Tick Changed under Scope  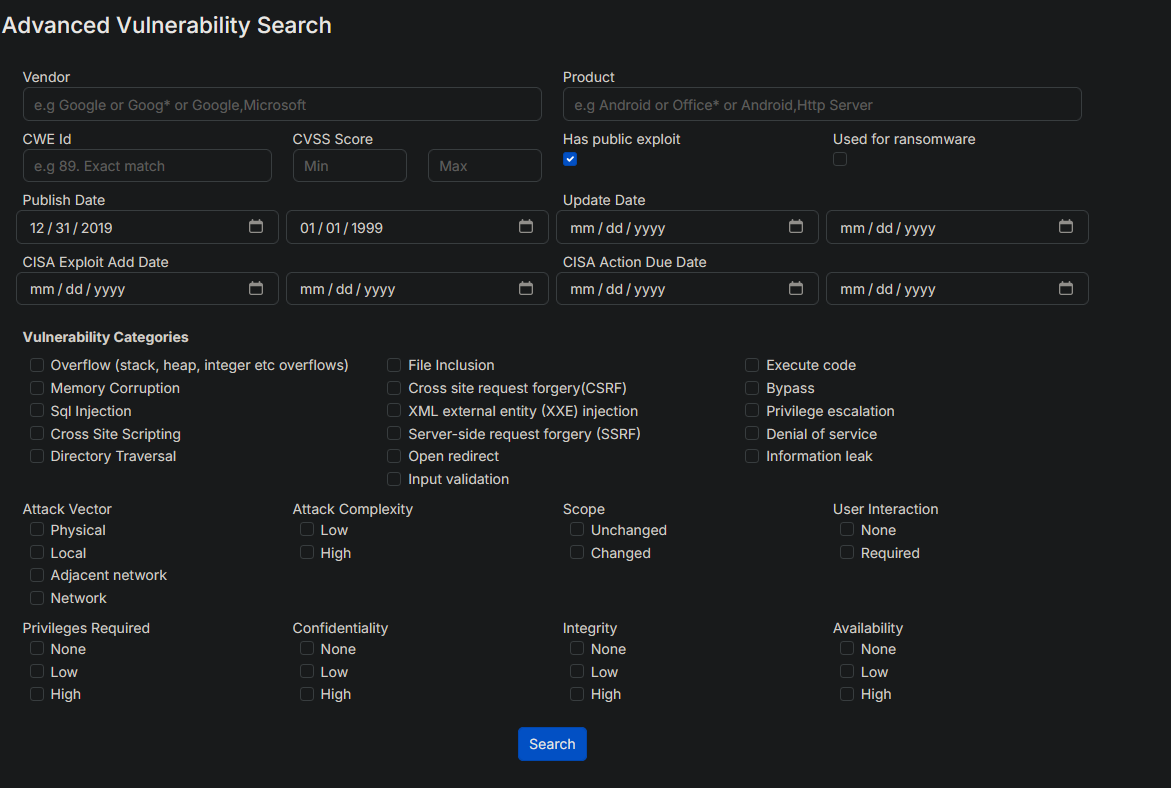pos(577,553)
